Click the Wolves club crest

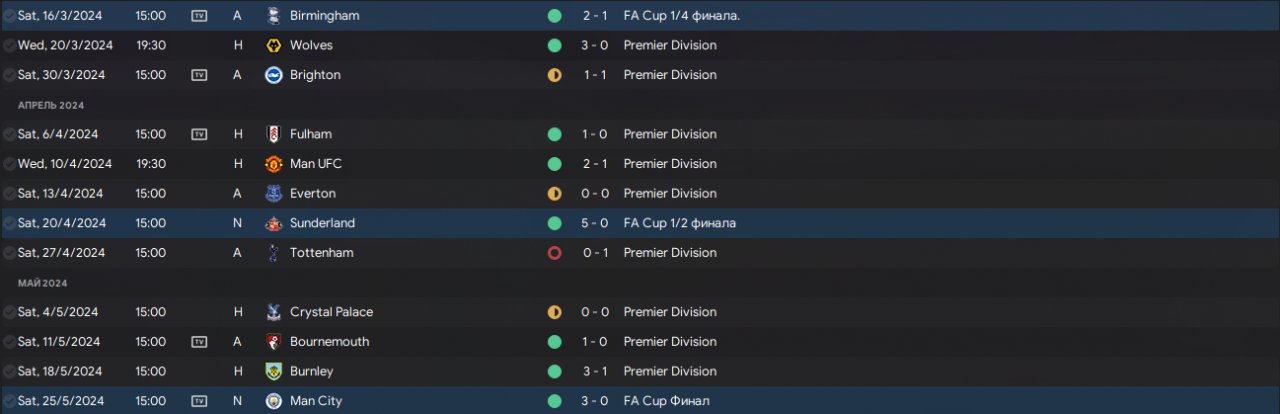pos(273,45)
